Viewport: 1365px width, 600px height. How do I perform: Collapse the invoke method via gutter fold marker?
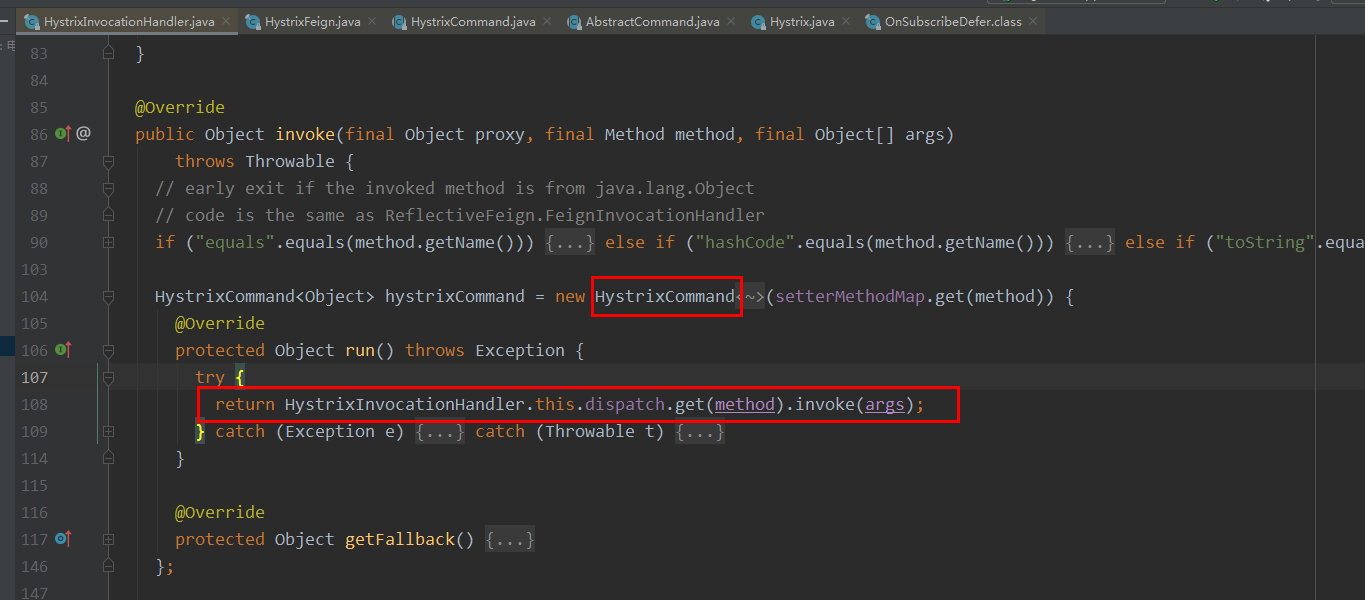pos(107,161)
